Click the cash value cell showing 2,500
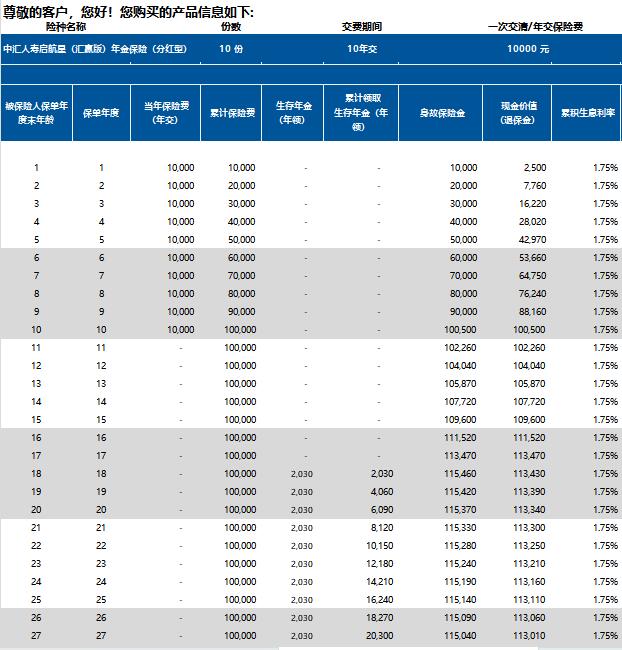The height and width of the screenshot is (650, 622). pos(534,168)
